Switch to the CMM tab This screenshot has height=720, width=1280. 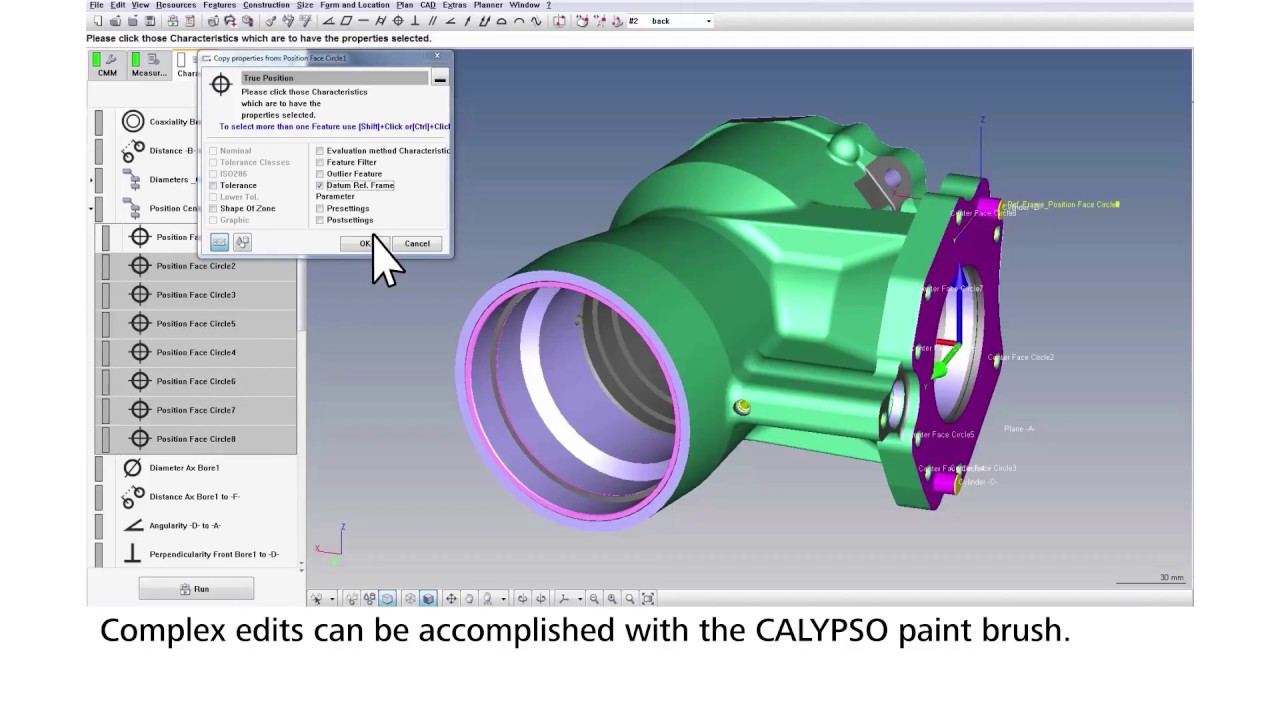point(107,66)
